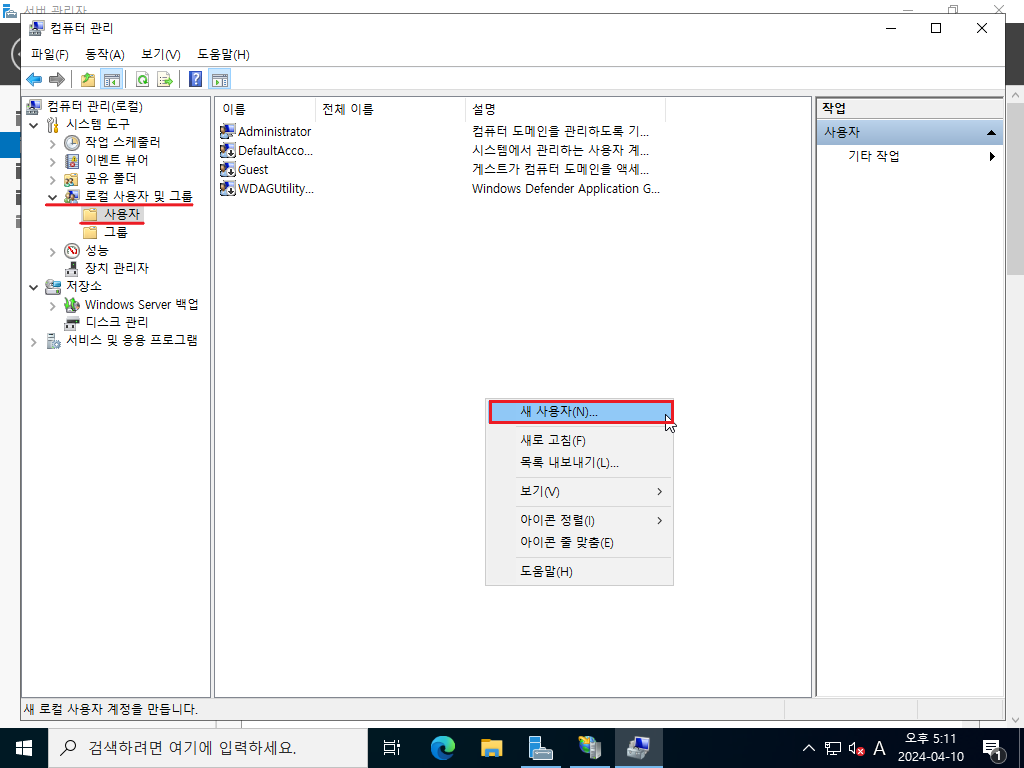The image size is (1024, 768).
Task: Select the WDAGUtility... user icon
Action: 227,188
